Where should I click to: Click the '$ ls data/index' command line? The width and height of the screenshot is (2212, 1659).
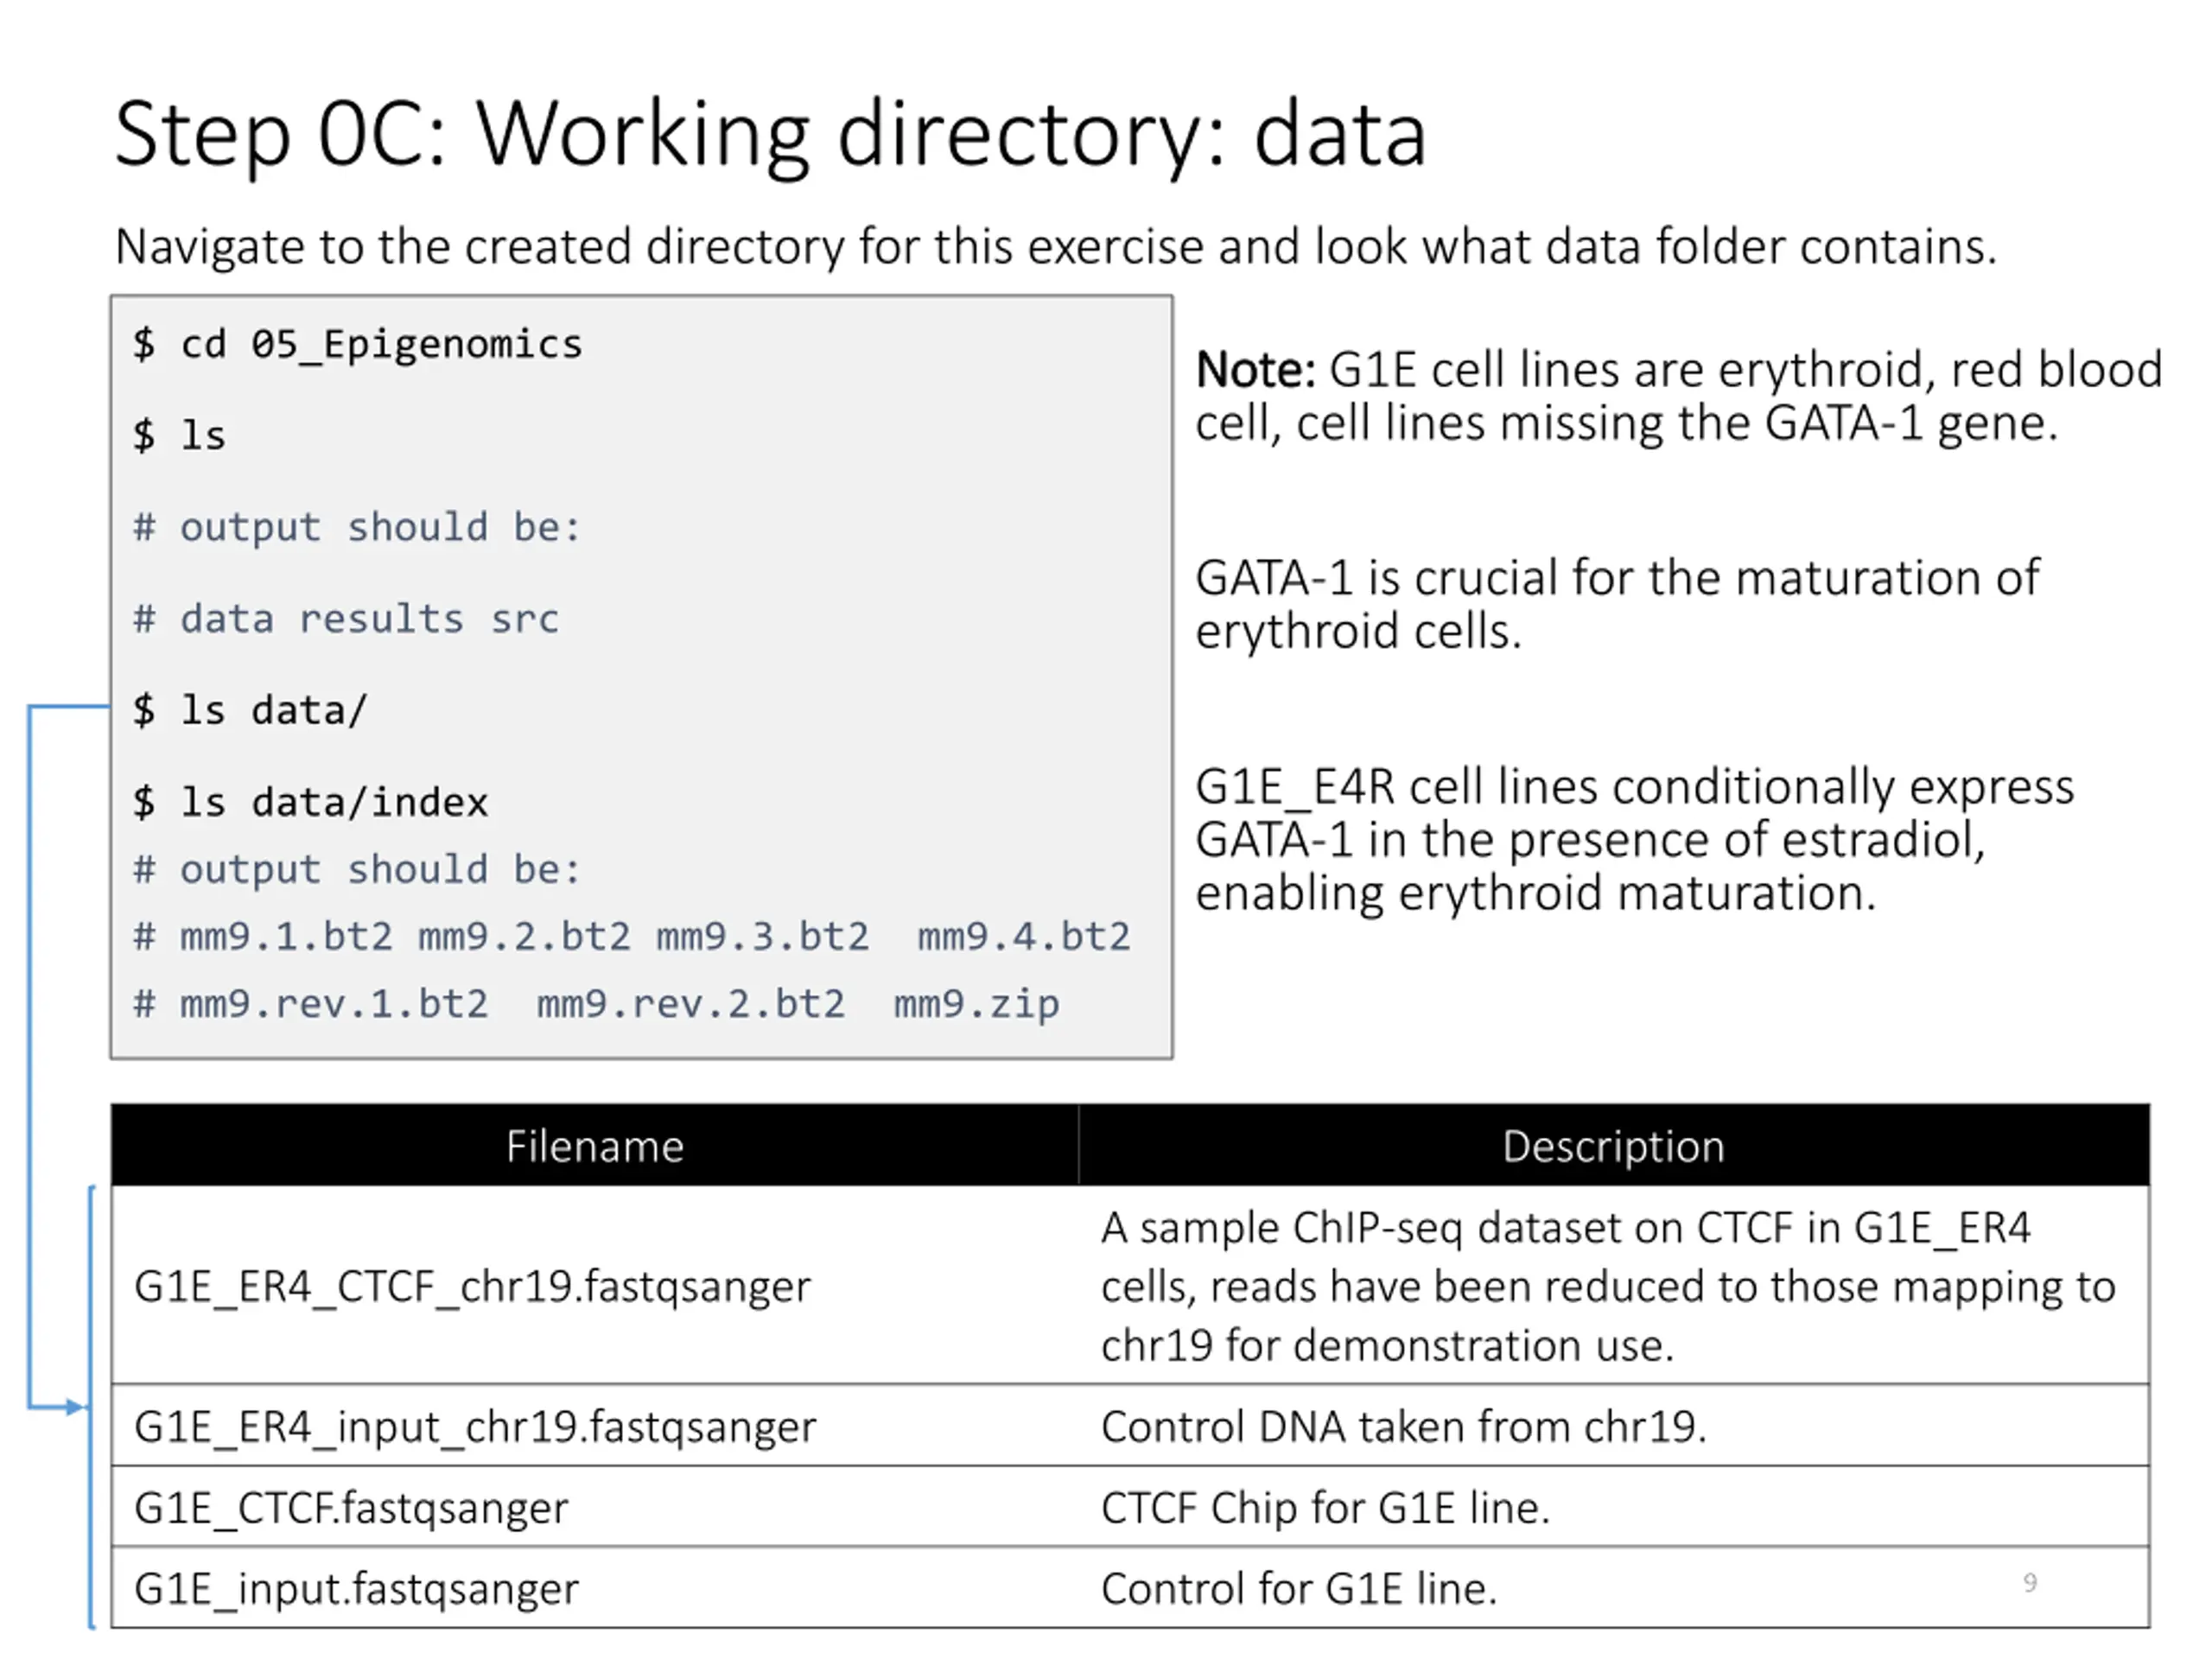tap(310, 803)
